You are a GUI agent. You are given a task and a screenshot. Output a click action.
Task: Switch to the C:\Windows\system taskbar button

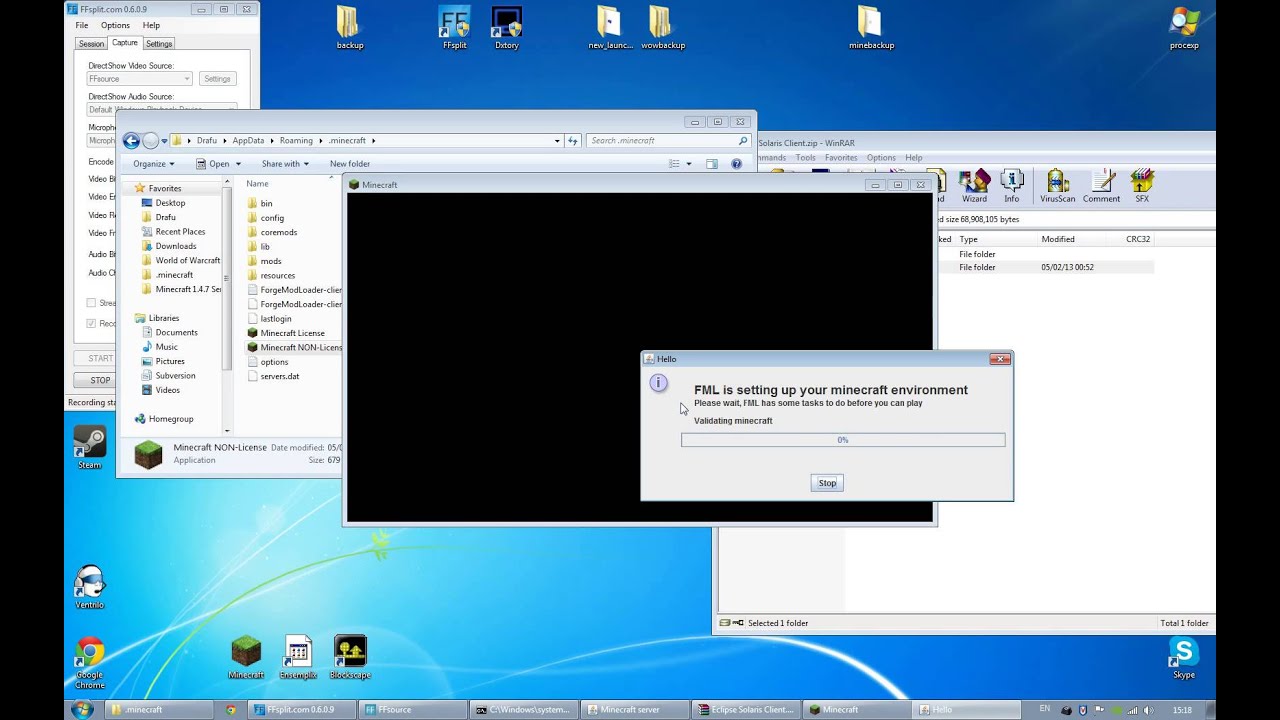[x=524, y=710]
